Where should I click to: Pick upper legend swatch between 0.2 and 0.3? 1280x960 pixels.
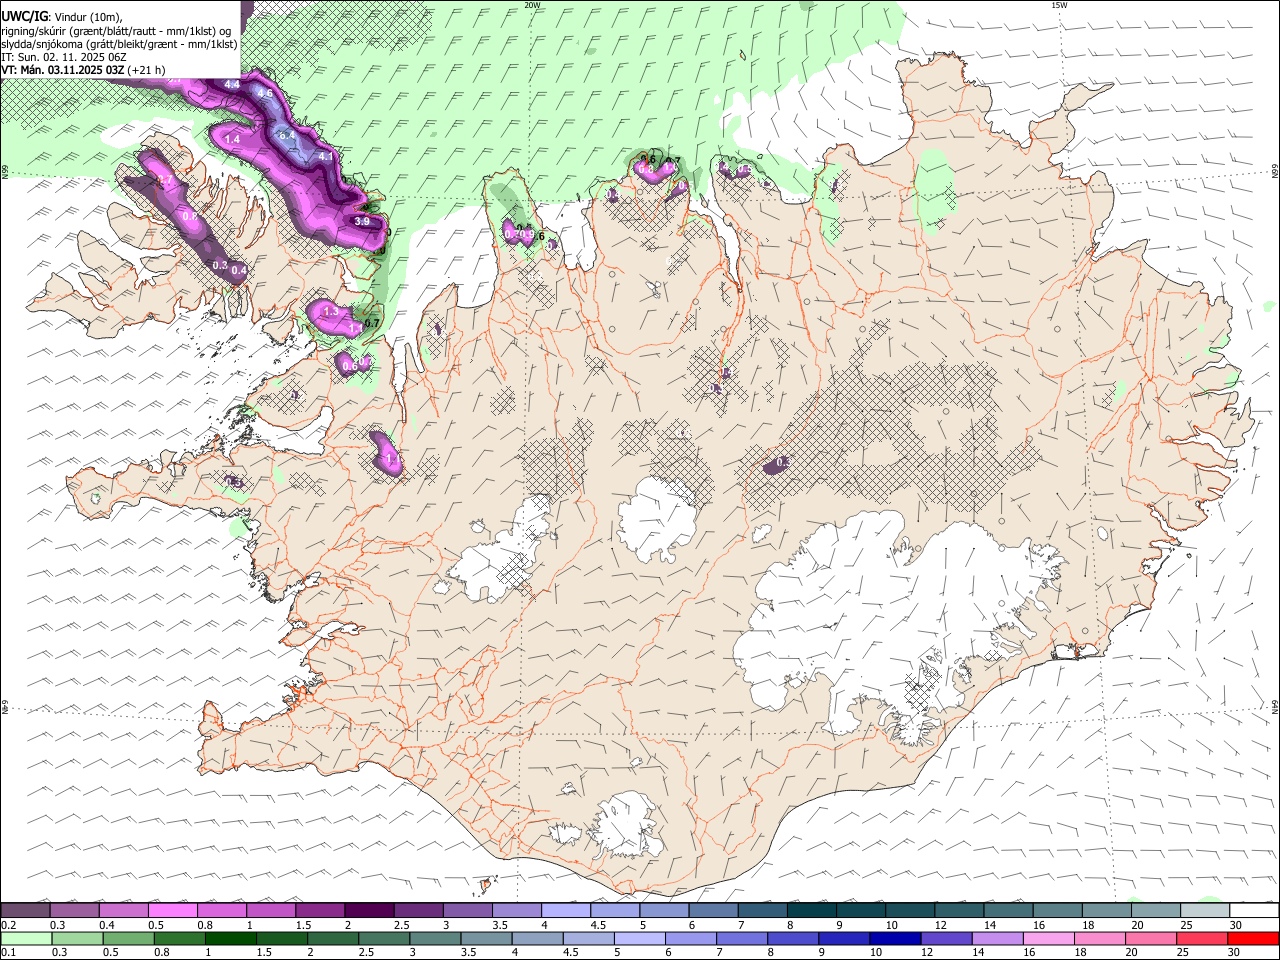pos(25,910)
